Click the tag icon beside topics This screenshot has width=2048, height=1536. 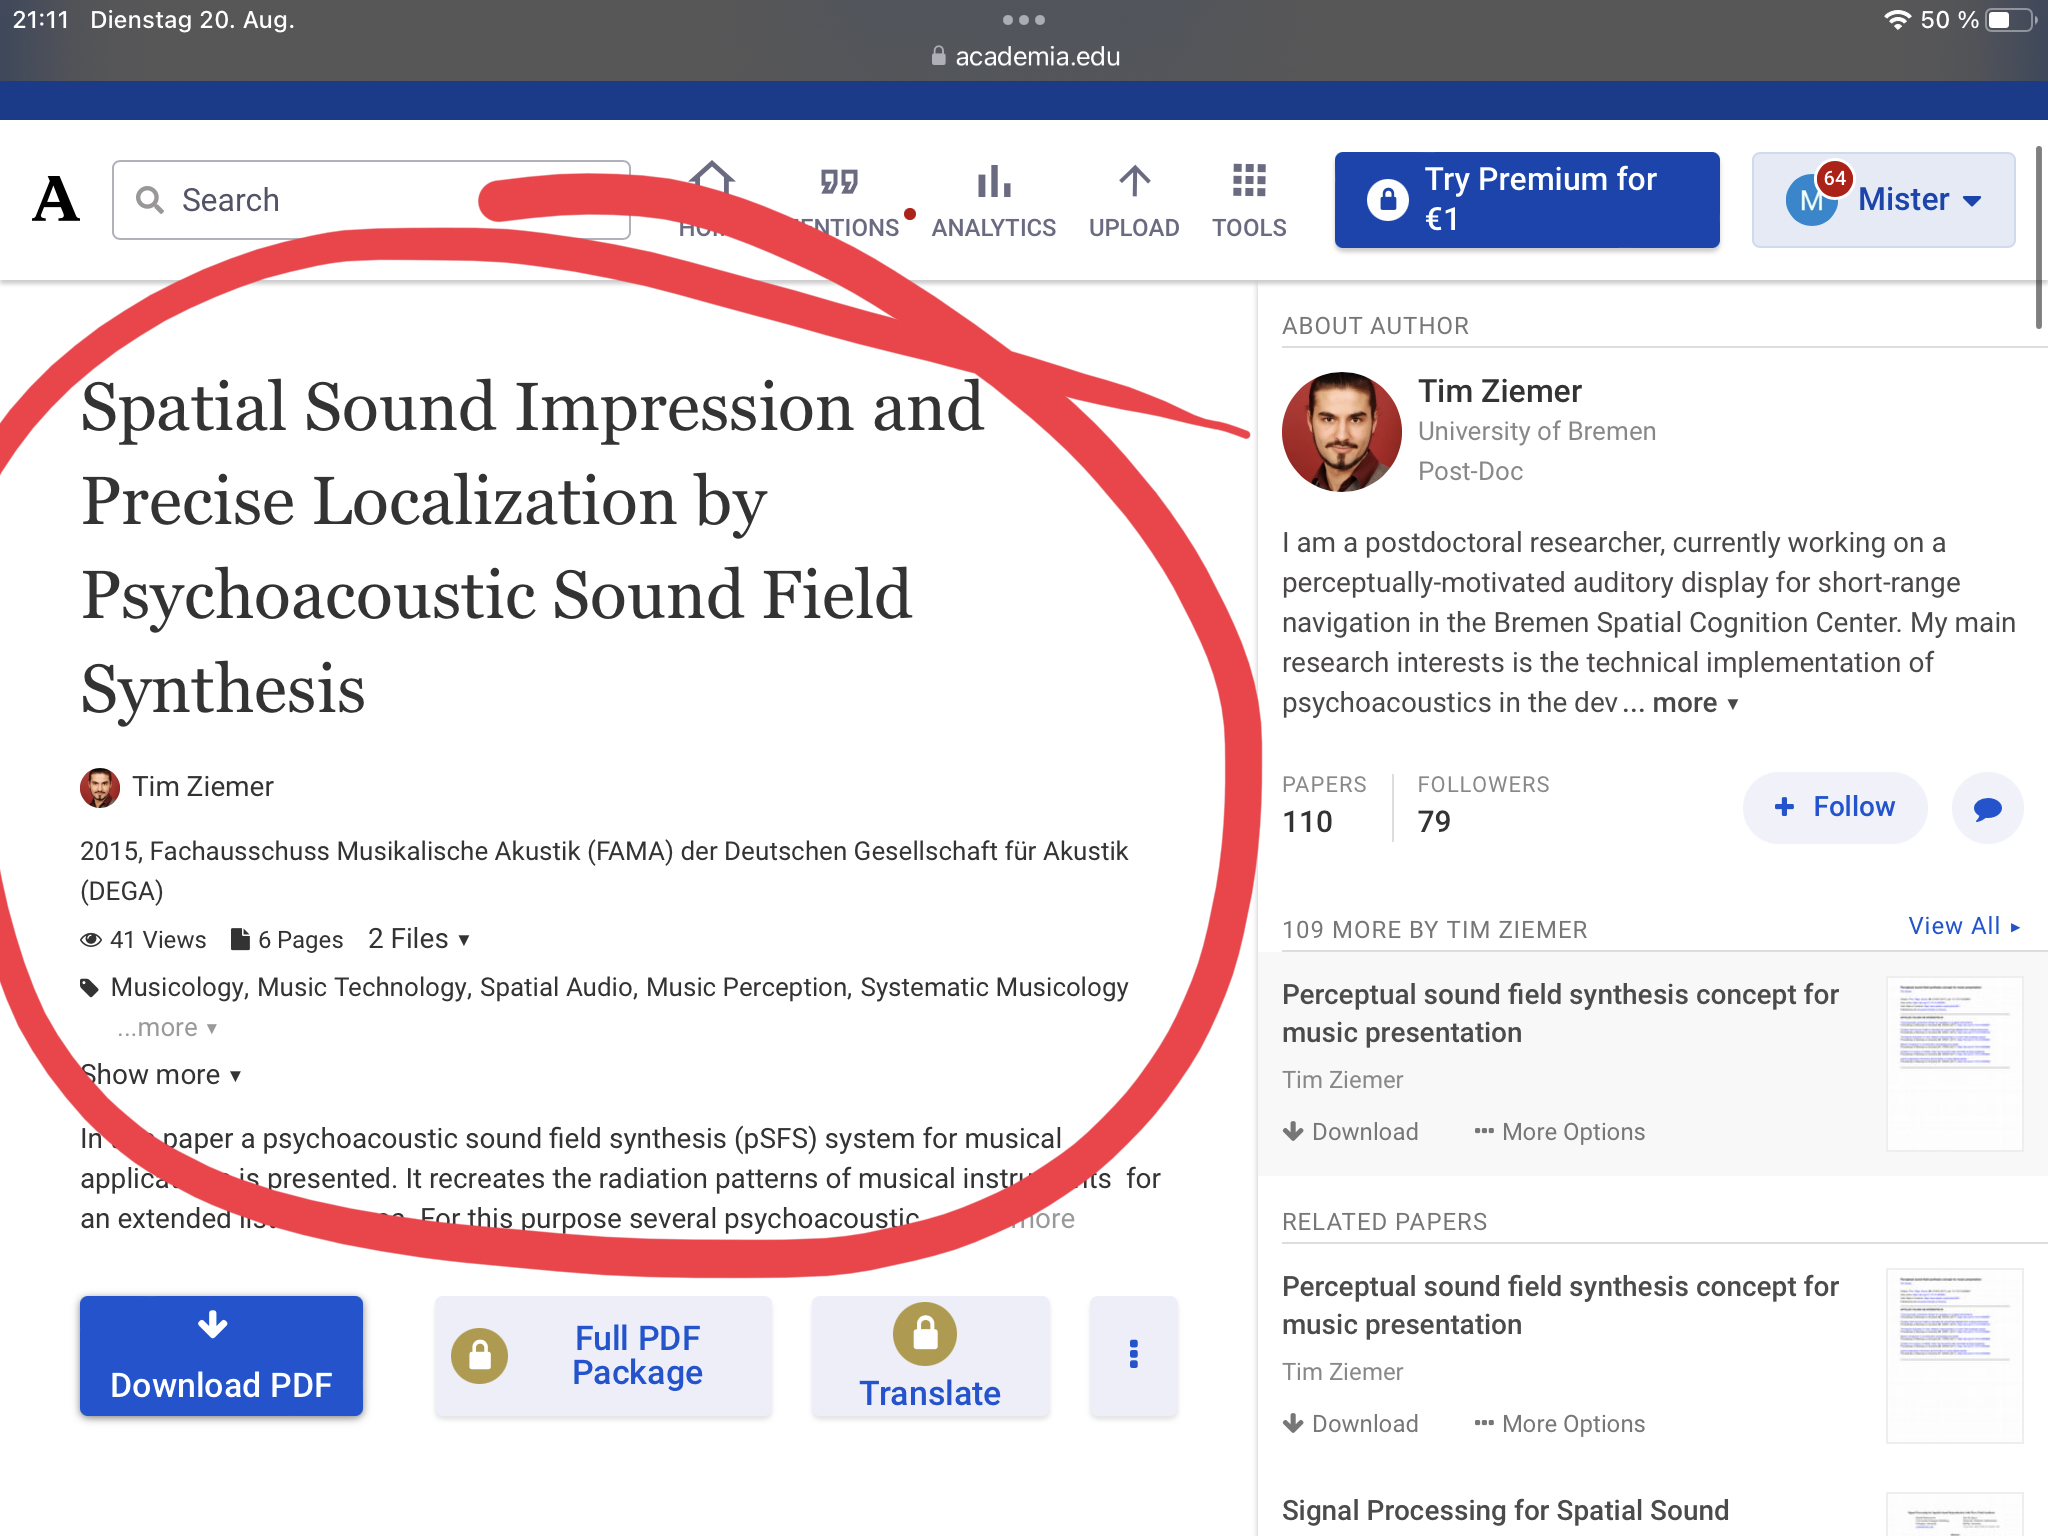click(x=90, y=988)
